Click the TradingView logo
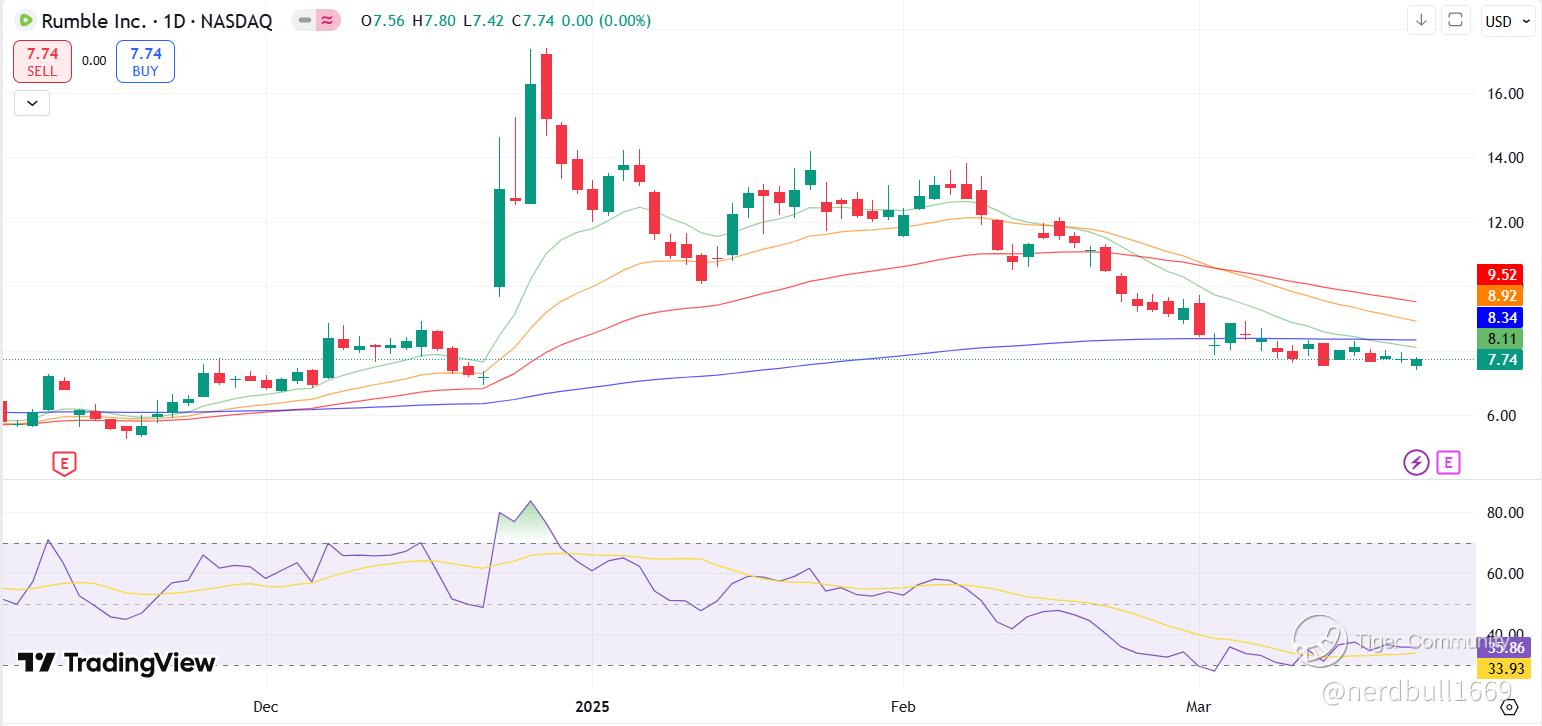 (x=117, y=662)
